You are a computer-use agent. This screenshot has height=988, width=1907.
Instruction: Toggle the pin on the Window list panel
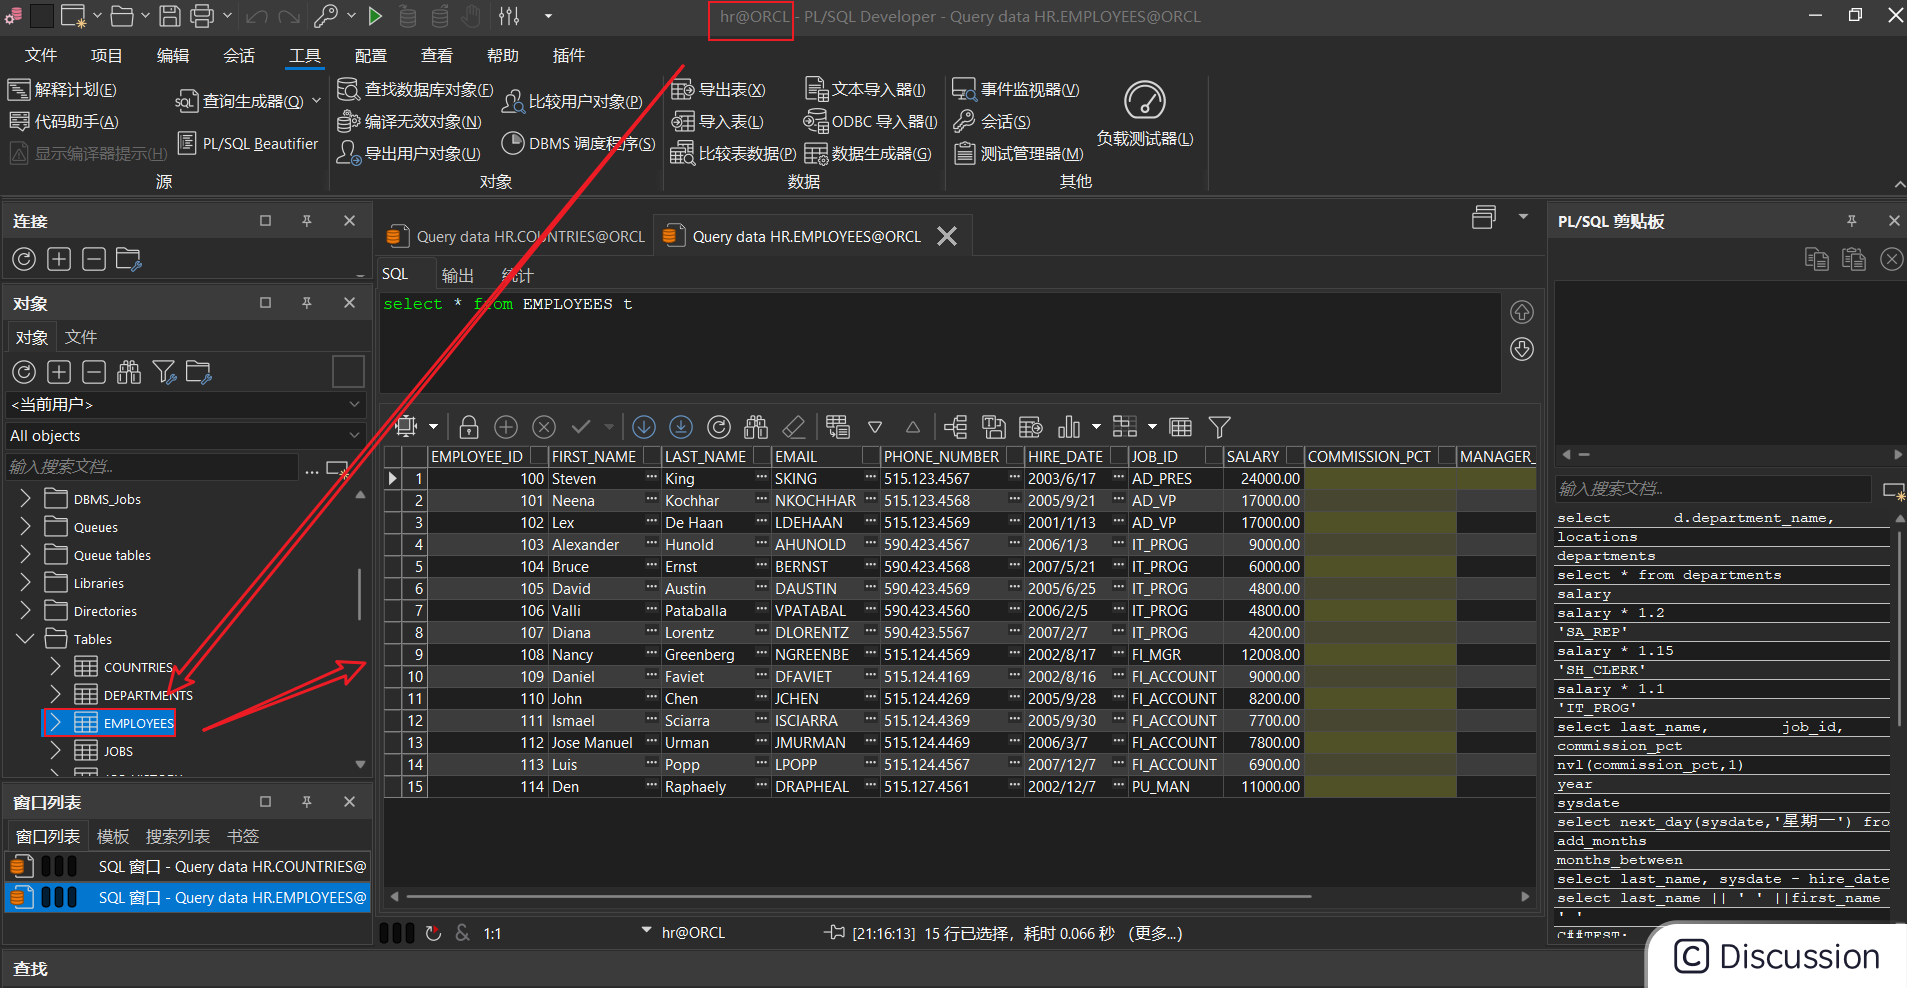(x=307, y=801)
